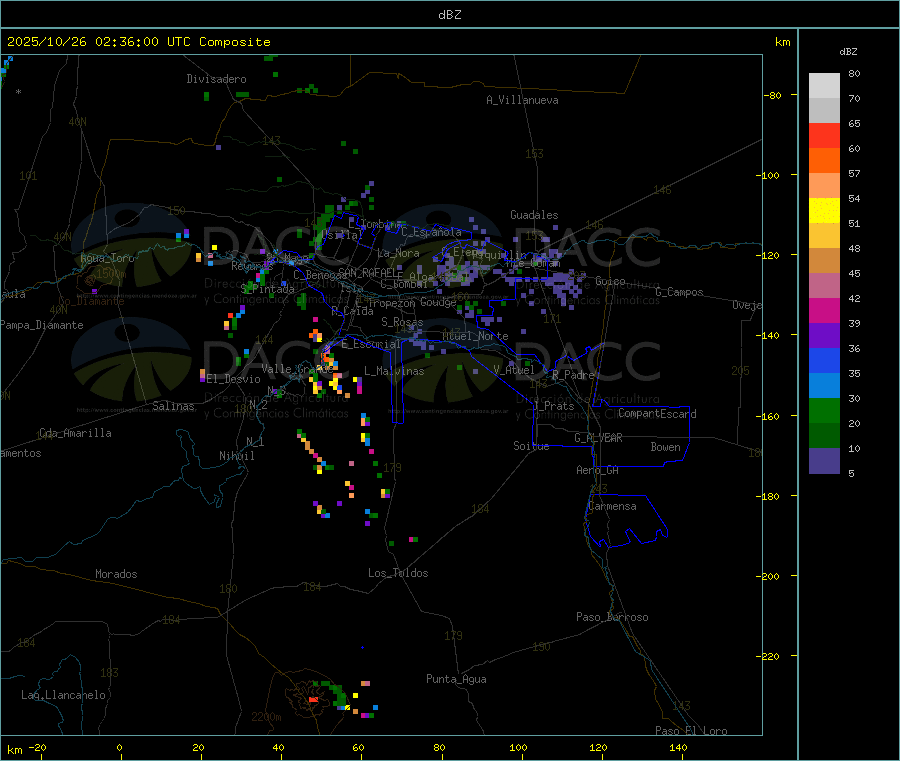
Task: Click the Valle_Grande label
Action: (297, 368)
